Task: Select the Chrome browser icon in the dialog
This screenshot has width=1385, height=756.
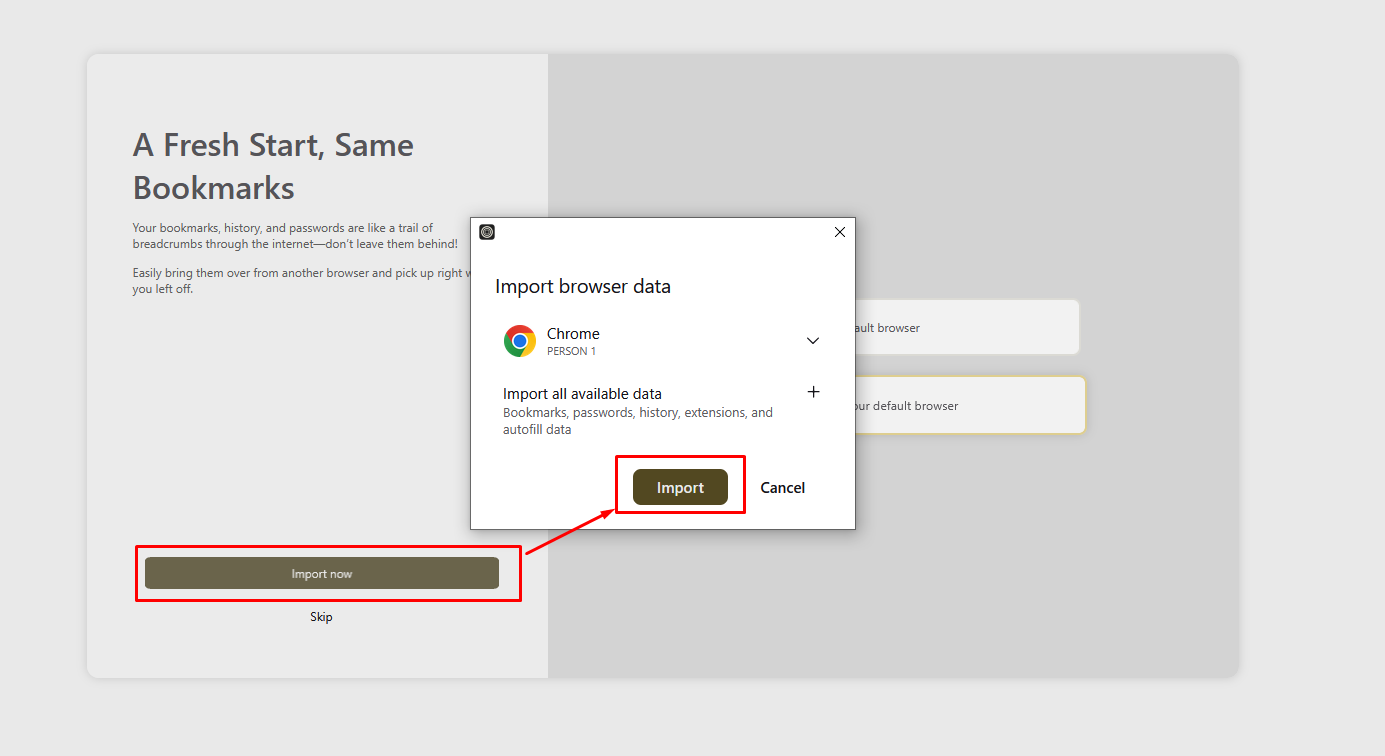Action: click(519, 340)
